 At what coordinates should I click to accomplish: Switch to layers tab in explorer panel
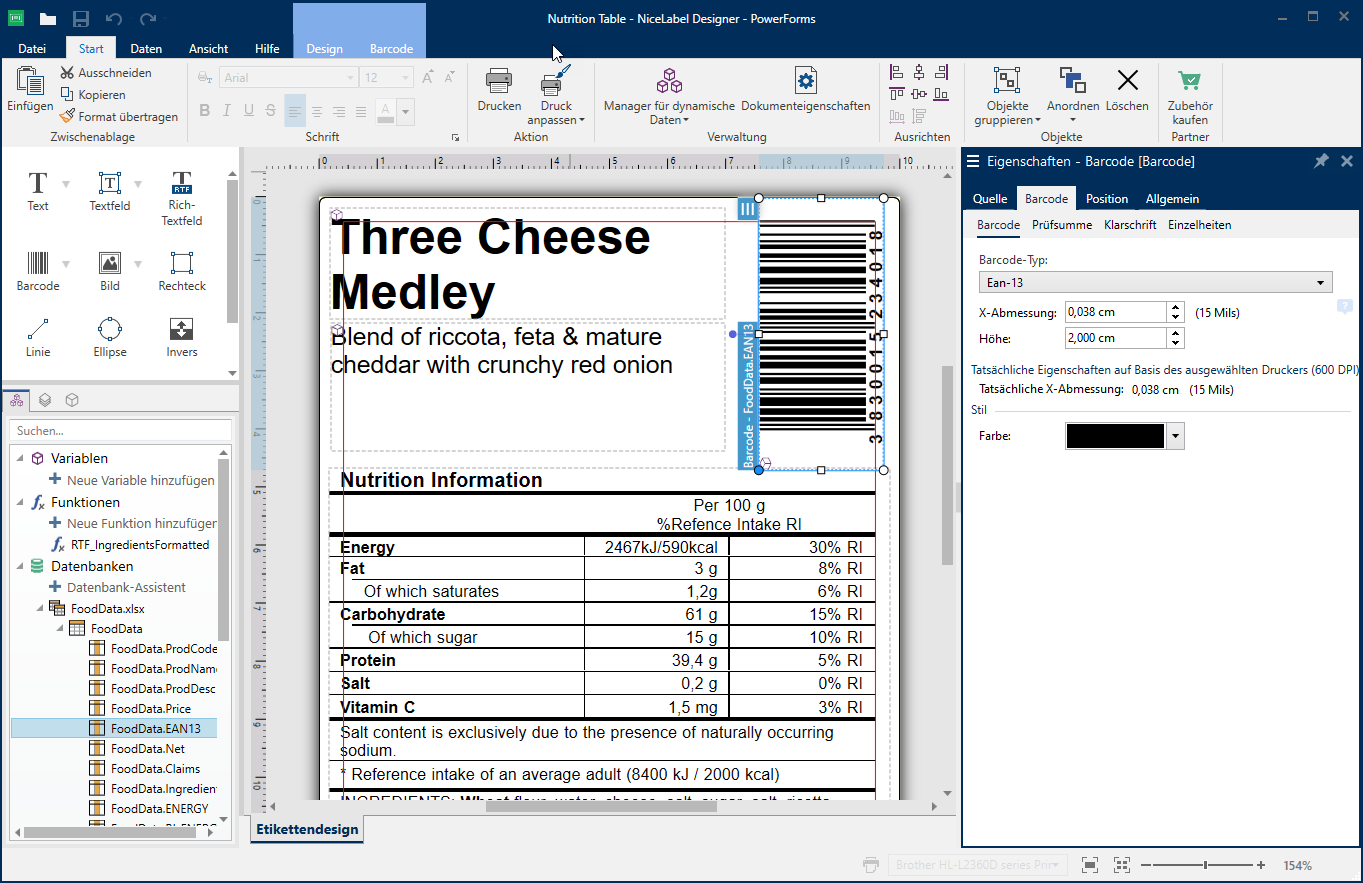(45, 400)
